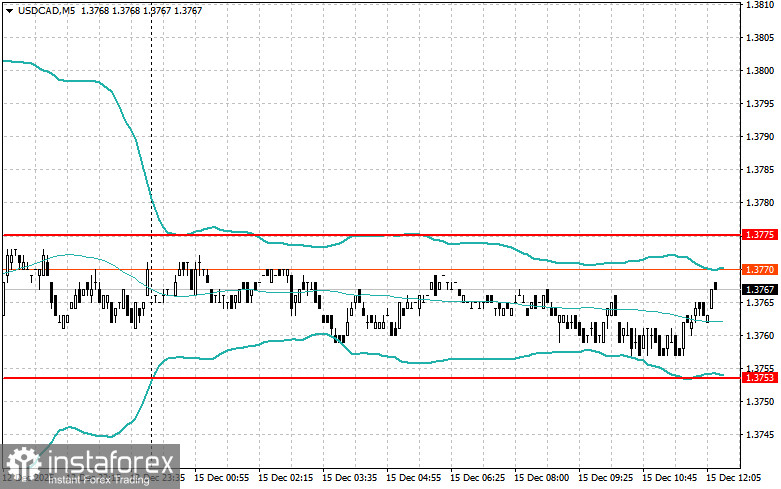Select the 15 Dec 09:25 time label
This screenshot has width=781, height=489.
point(606,478)
